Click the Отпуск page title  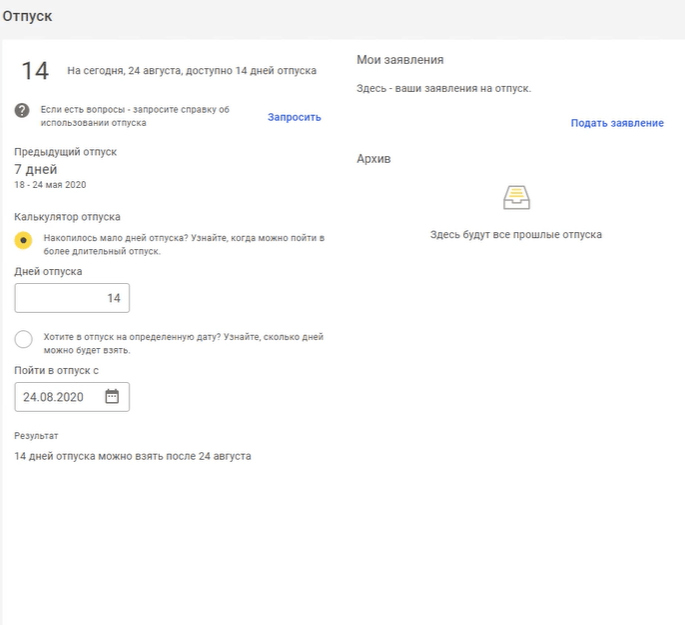(x=28, y=17)
